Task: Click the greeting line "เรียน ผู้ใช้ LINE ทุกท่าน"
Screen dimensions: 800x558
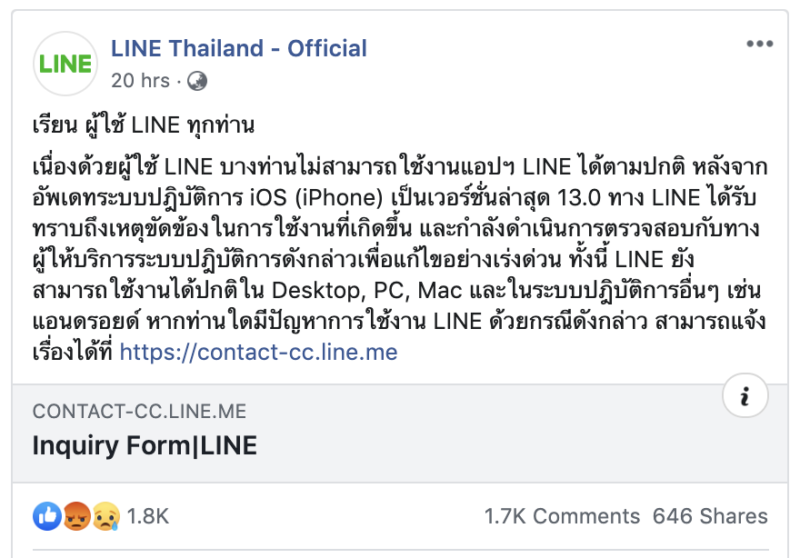Action: (x=142, y=125)
